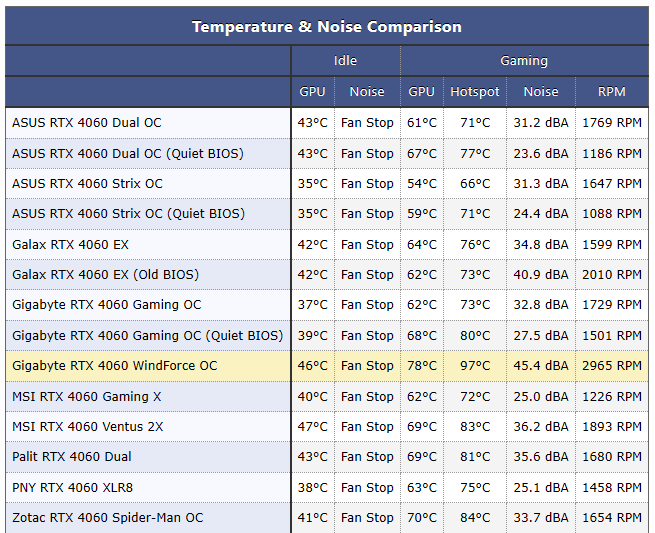Click the ASUS RTX 4060 Dual OC row label
The width and height of the screenshot is (655, 533).
pos(87,123)
